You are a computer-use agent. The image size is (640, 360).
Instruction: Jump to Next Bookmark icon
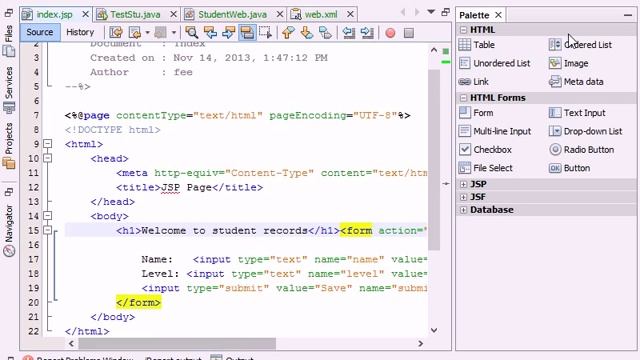point(307,33)
